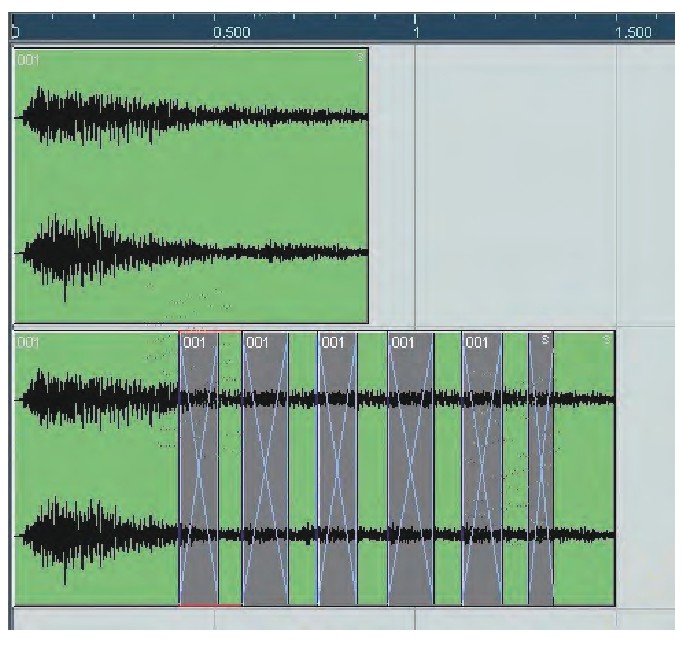Viewport: 681px width, 648px height.
Task: Select the 001 audio event on upper track
Action: [x=191, y=185]
